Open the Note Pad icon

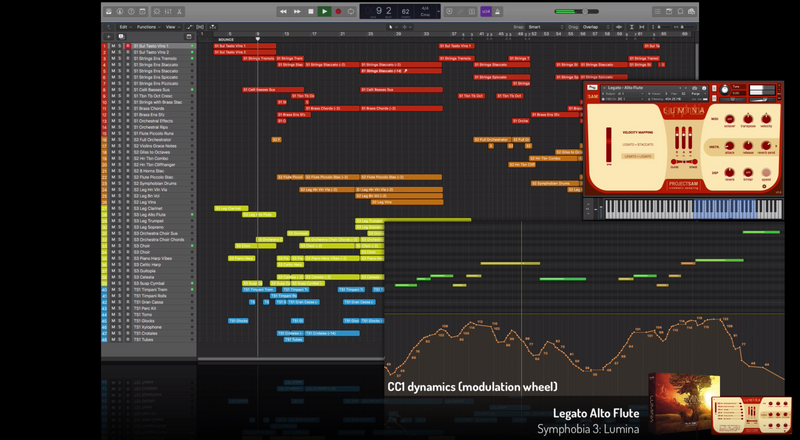tap(669, 11)
